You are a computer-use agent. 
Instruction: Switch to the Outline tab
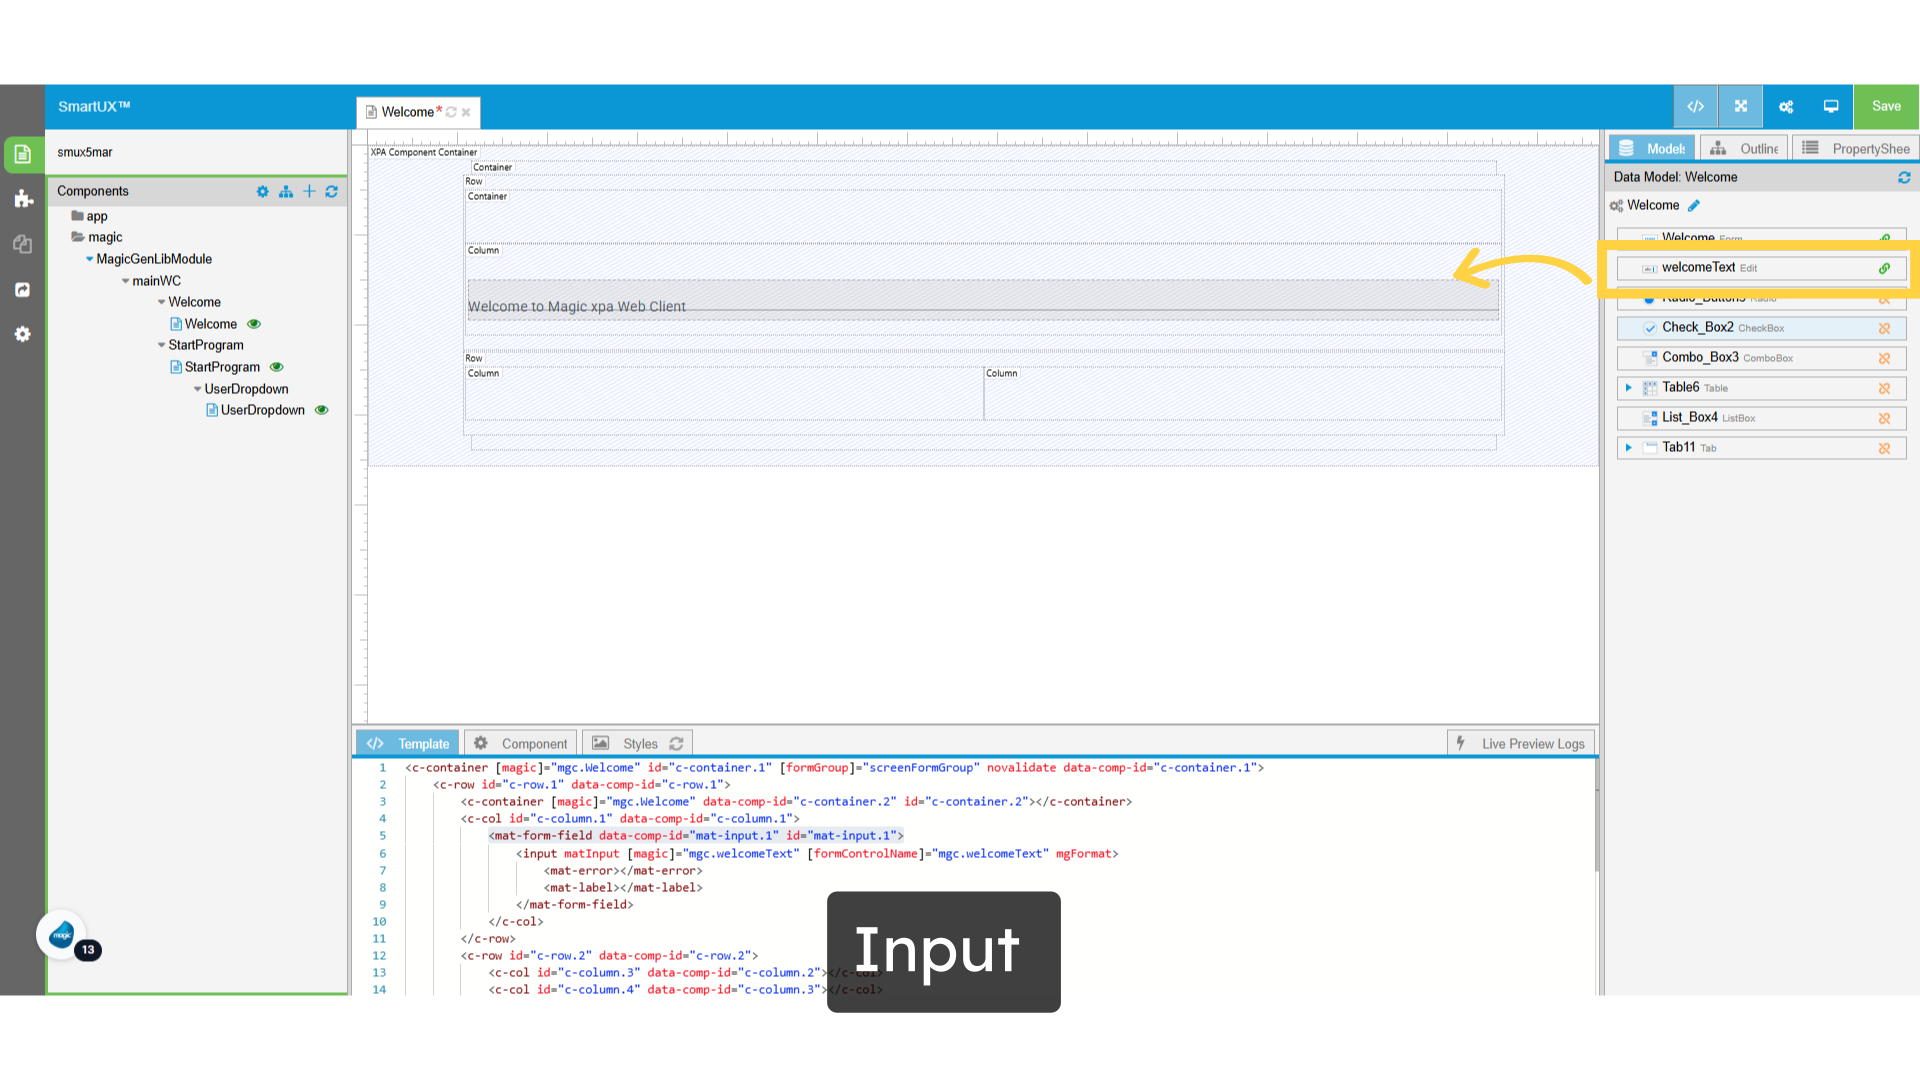click(x=1745, y=148)
